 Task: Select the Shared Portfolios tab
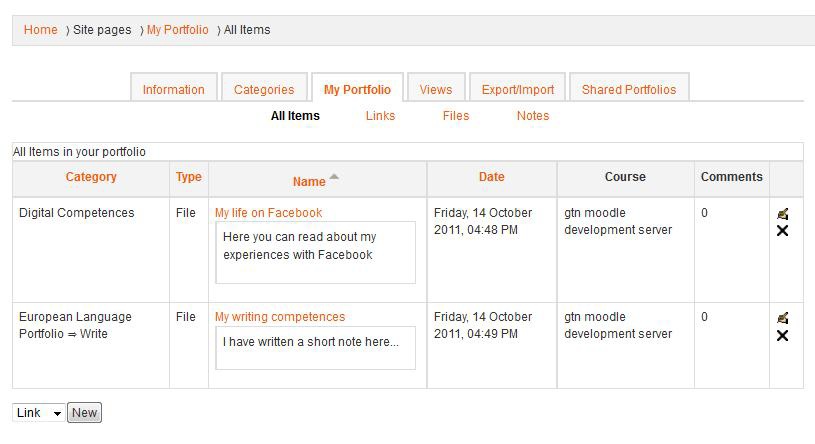629,89
